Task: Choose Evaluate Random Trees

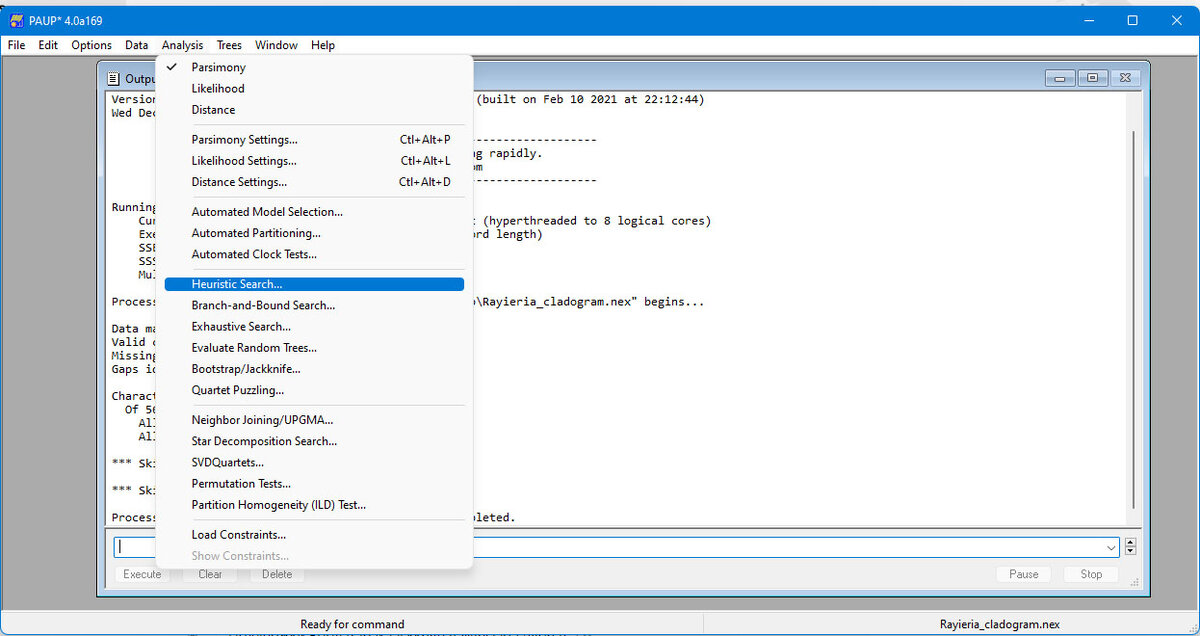Action: (x=314, y=348)
